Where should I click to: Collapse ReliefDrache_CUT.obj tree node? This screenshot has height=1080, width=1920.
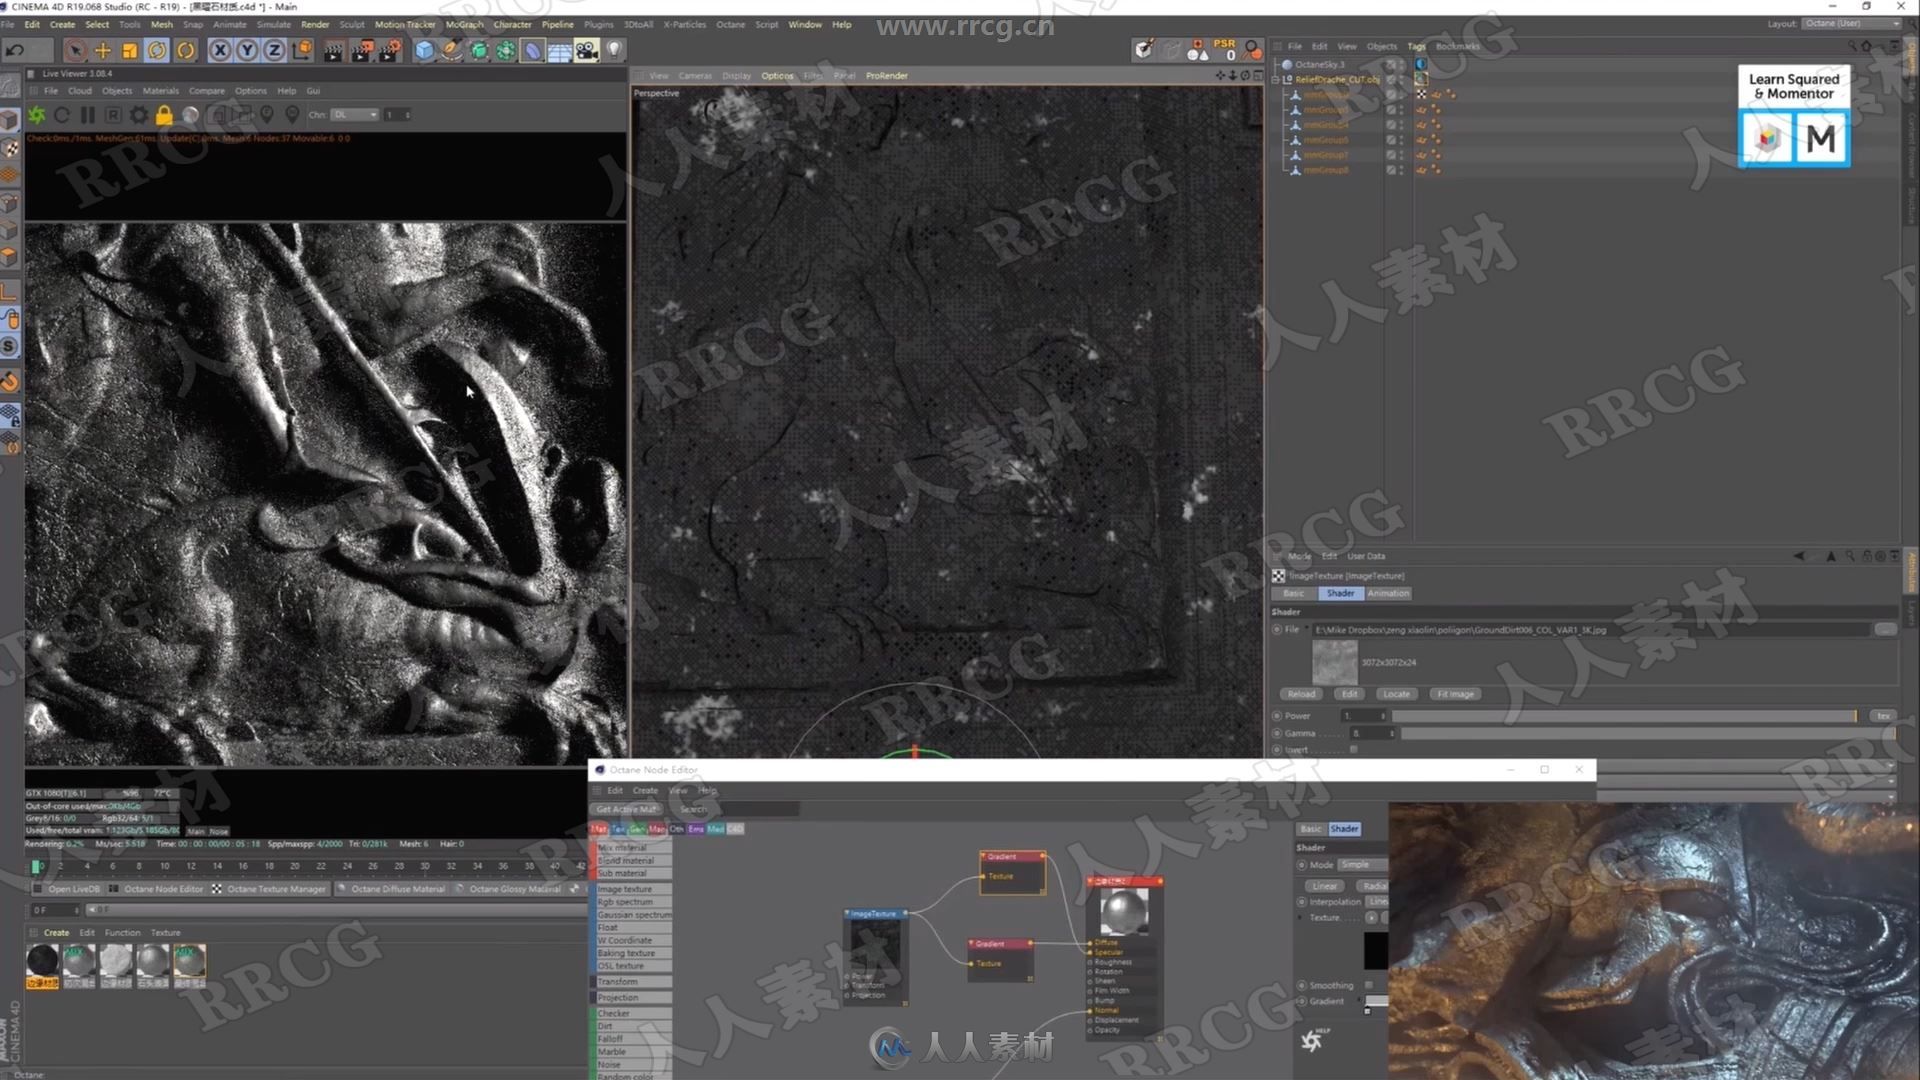pyautogui.click(x=1276, y=80)
